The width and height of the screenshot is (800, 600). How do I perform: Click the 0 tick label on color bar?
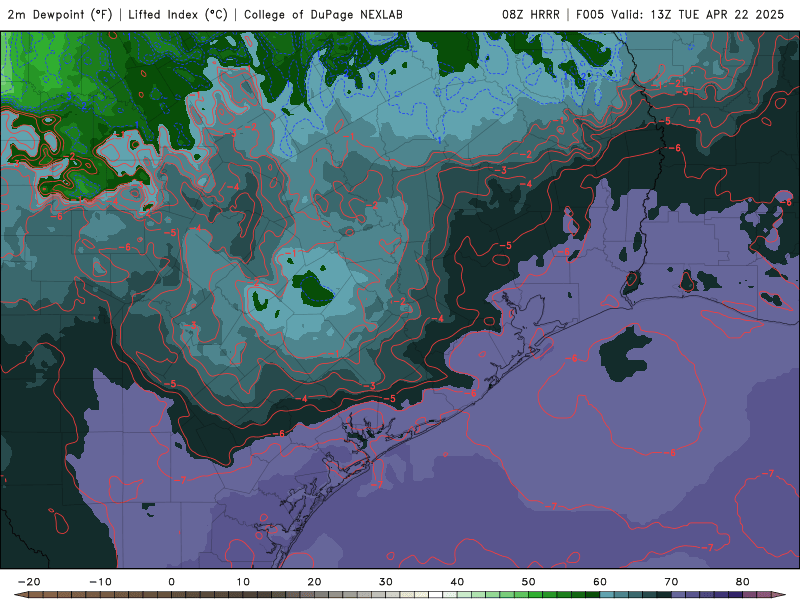coord(171,582)
